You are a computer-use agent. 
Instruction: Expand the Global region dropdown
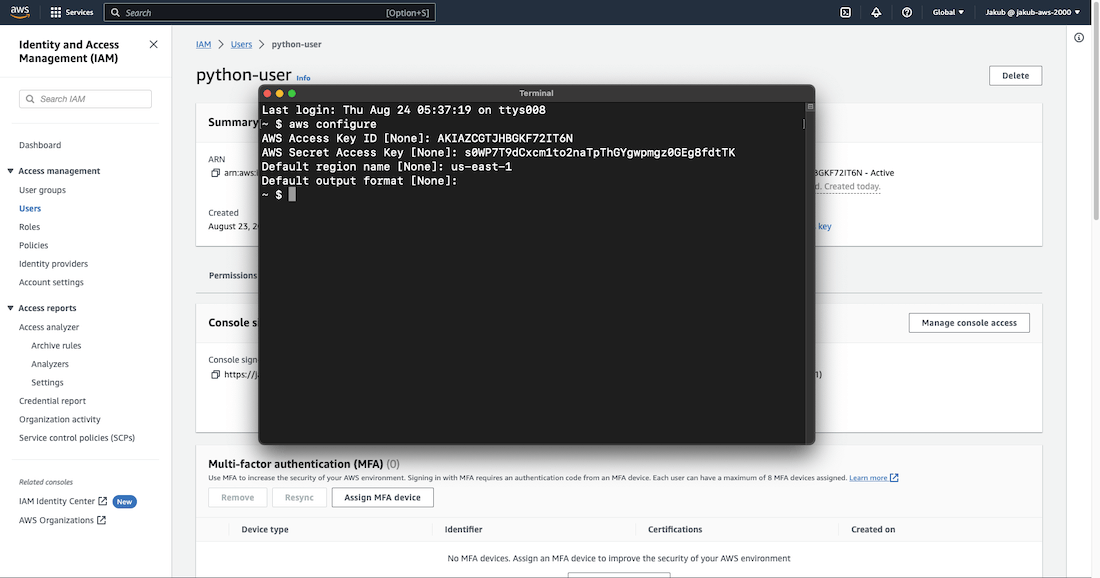pos(948,13)
